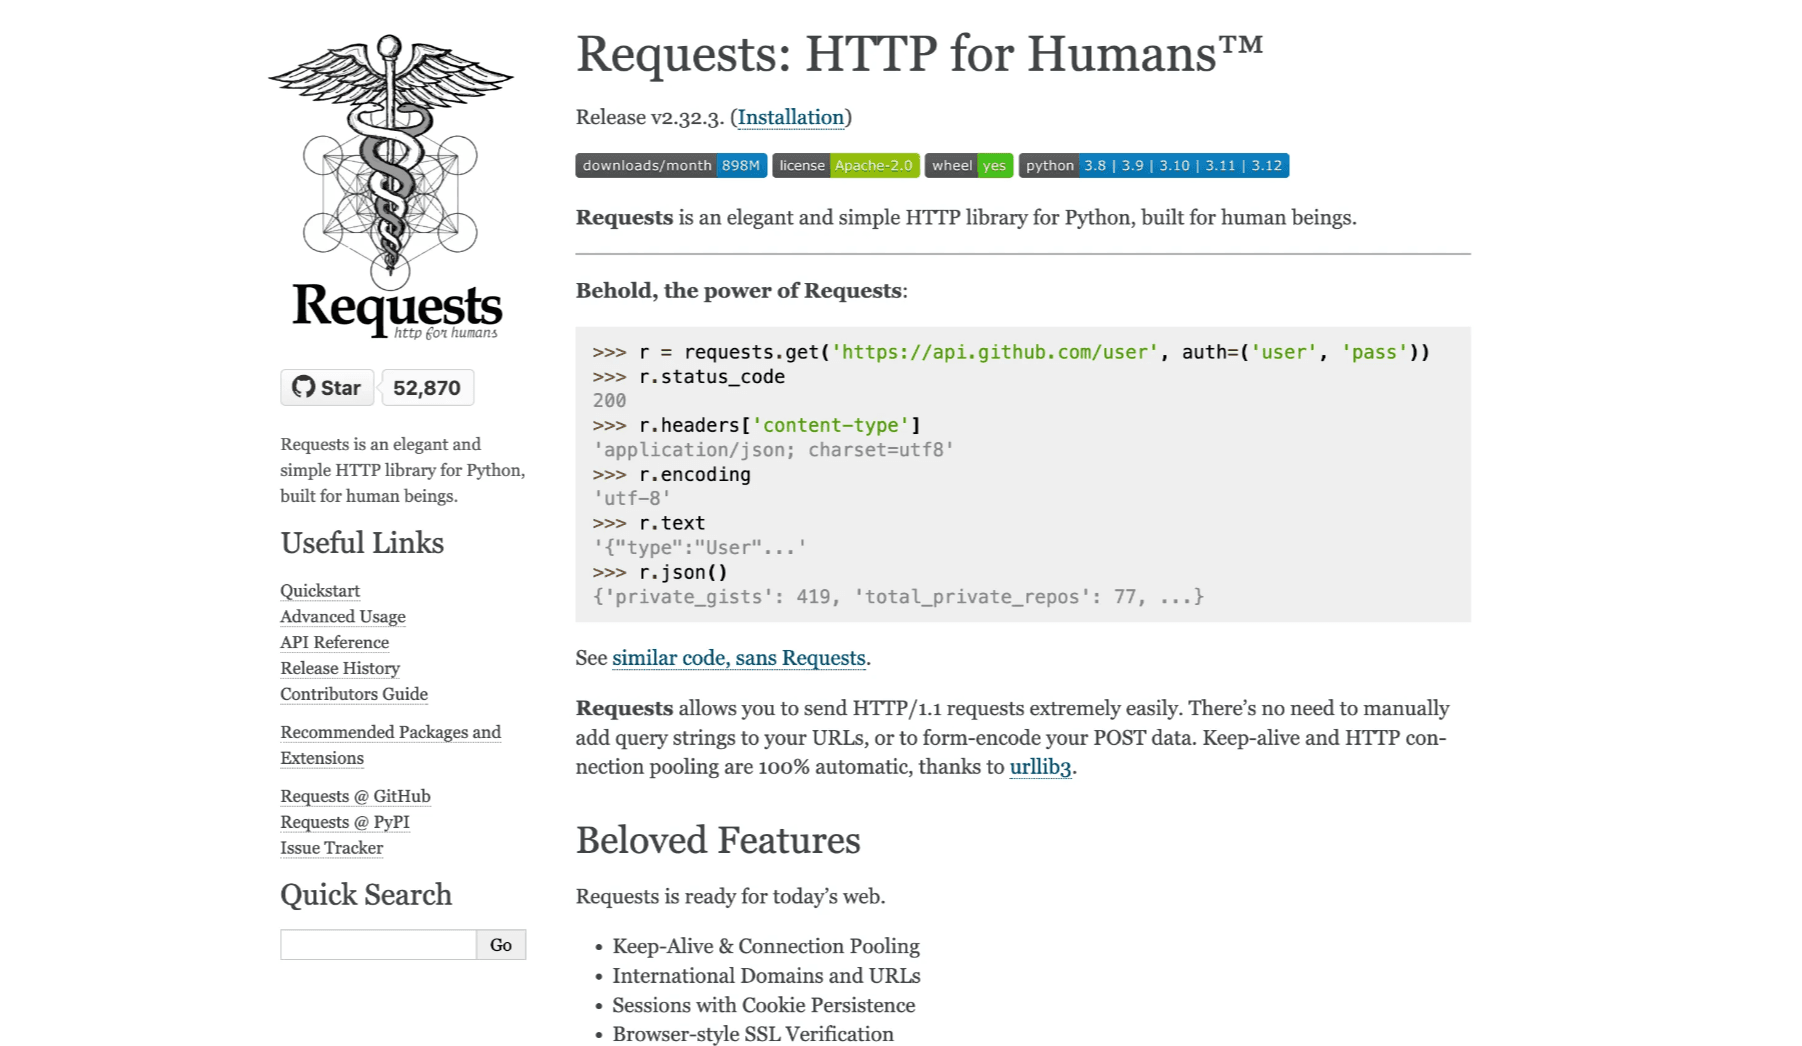
Task: Open Recommended Packages and Extensions link
Action: point(391,745)
